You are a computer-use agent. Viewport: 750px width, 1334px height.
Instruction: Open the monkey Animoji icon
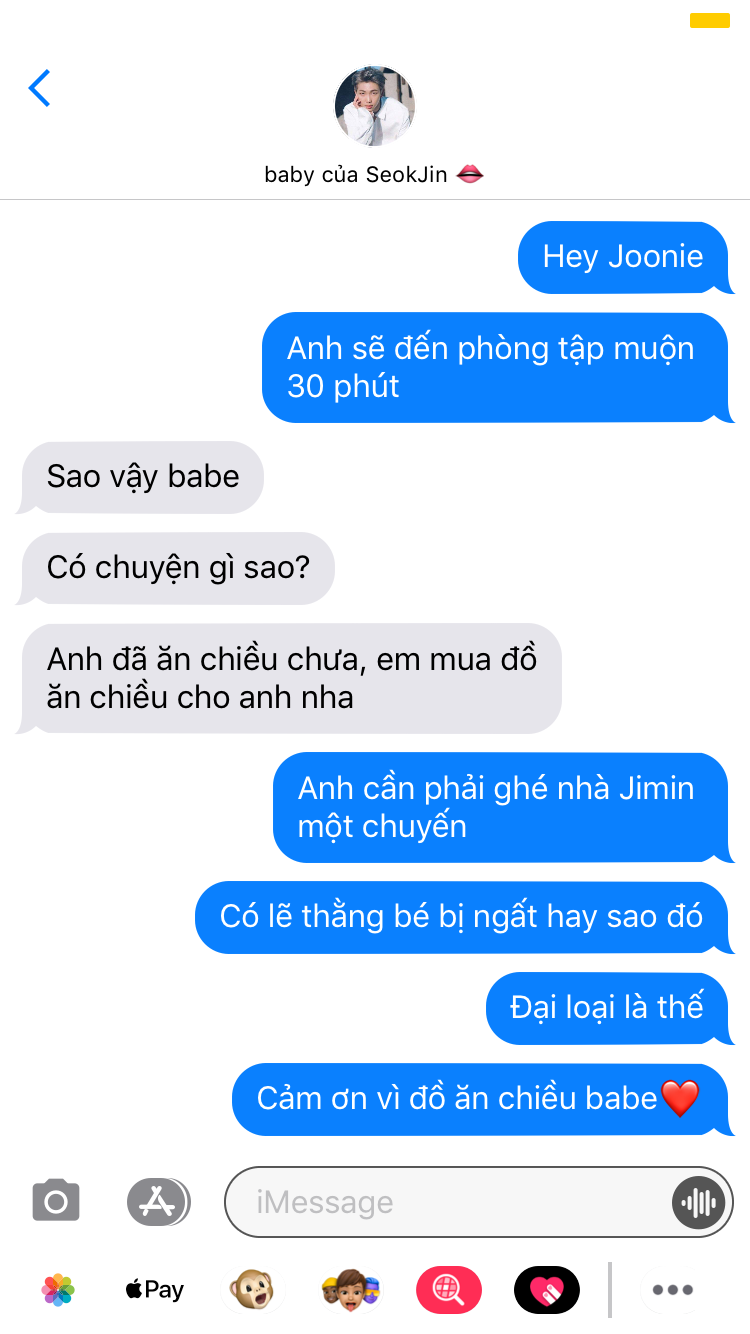252,1289
